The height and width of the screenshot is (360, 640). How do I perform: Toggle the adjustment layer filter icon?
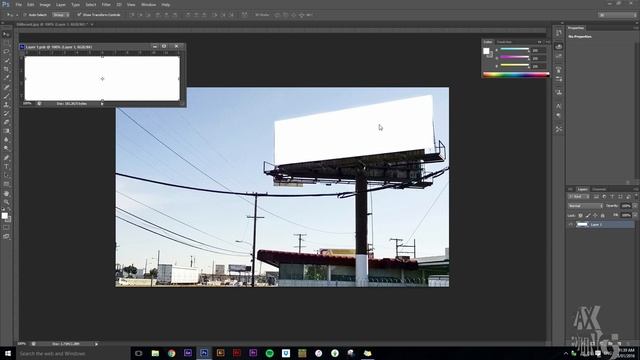click(604, 197)
